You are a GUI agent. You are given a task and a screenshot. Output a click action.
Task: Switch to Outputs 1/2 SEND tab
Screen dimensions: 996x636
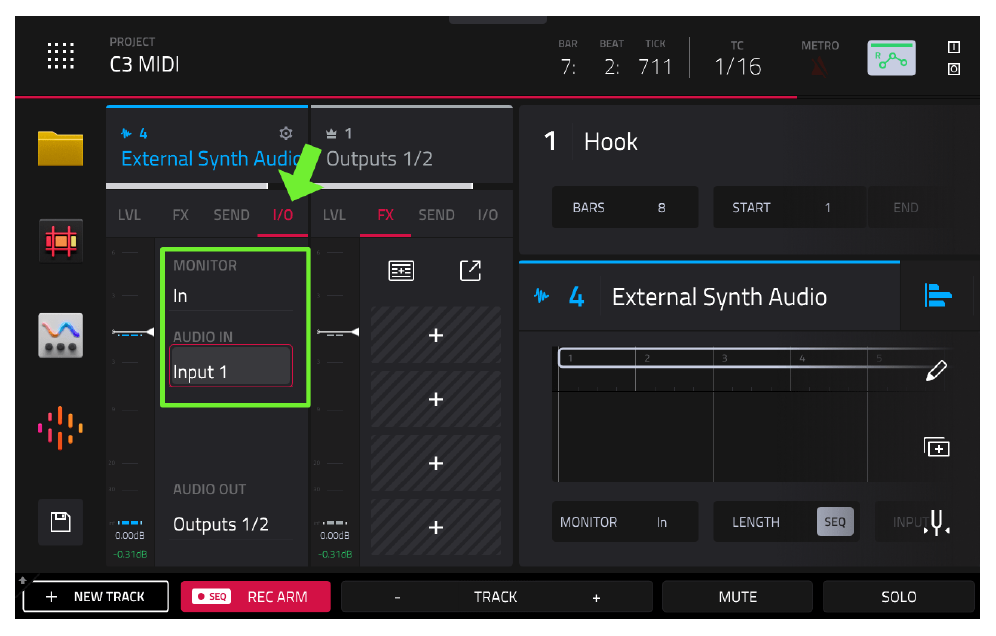436,215
